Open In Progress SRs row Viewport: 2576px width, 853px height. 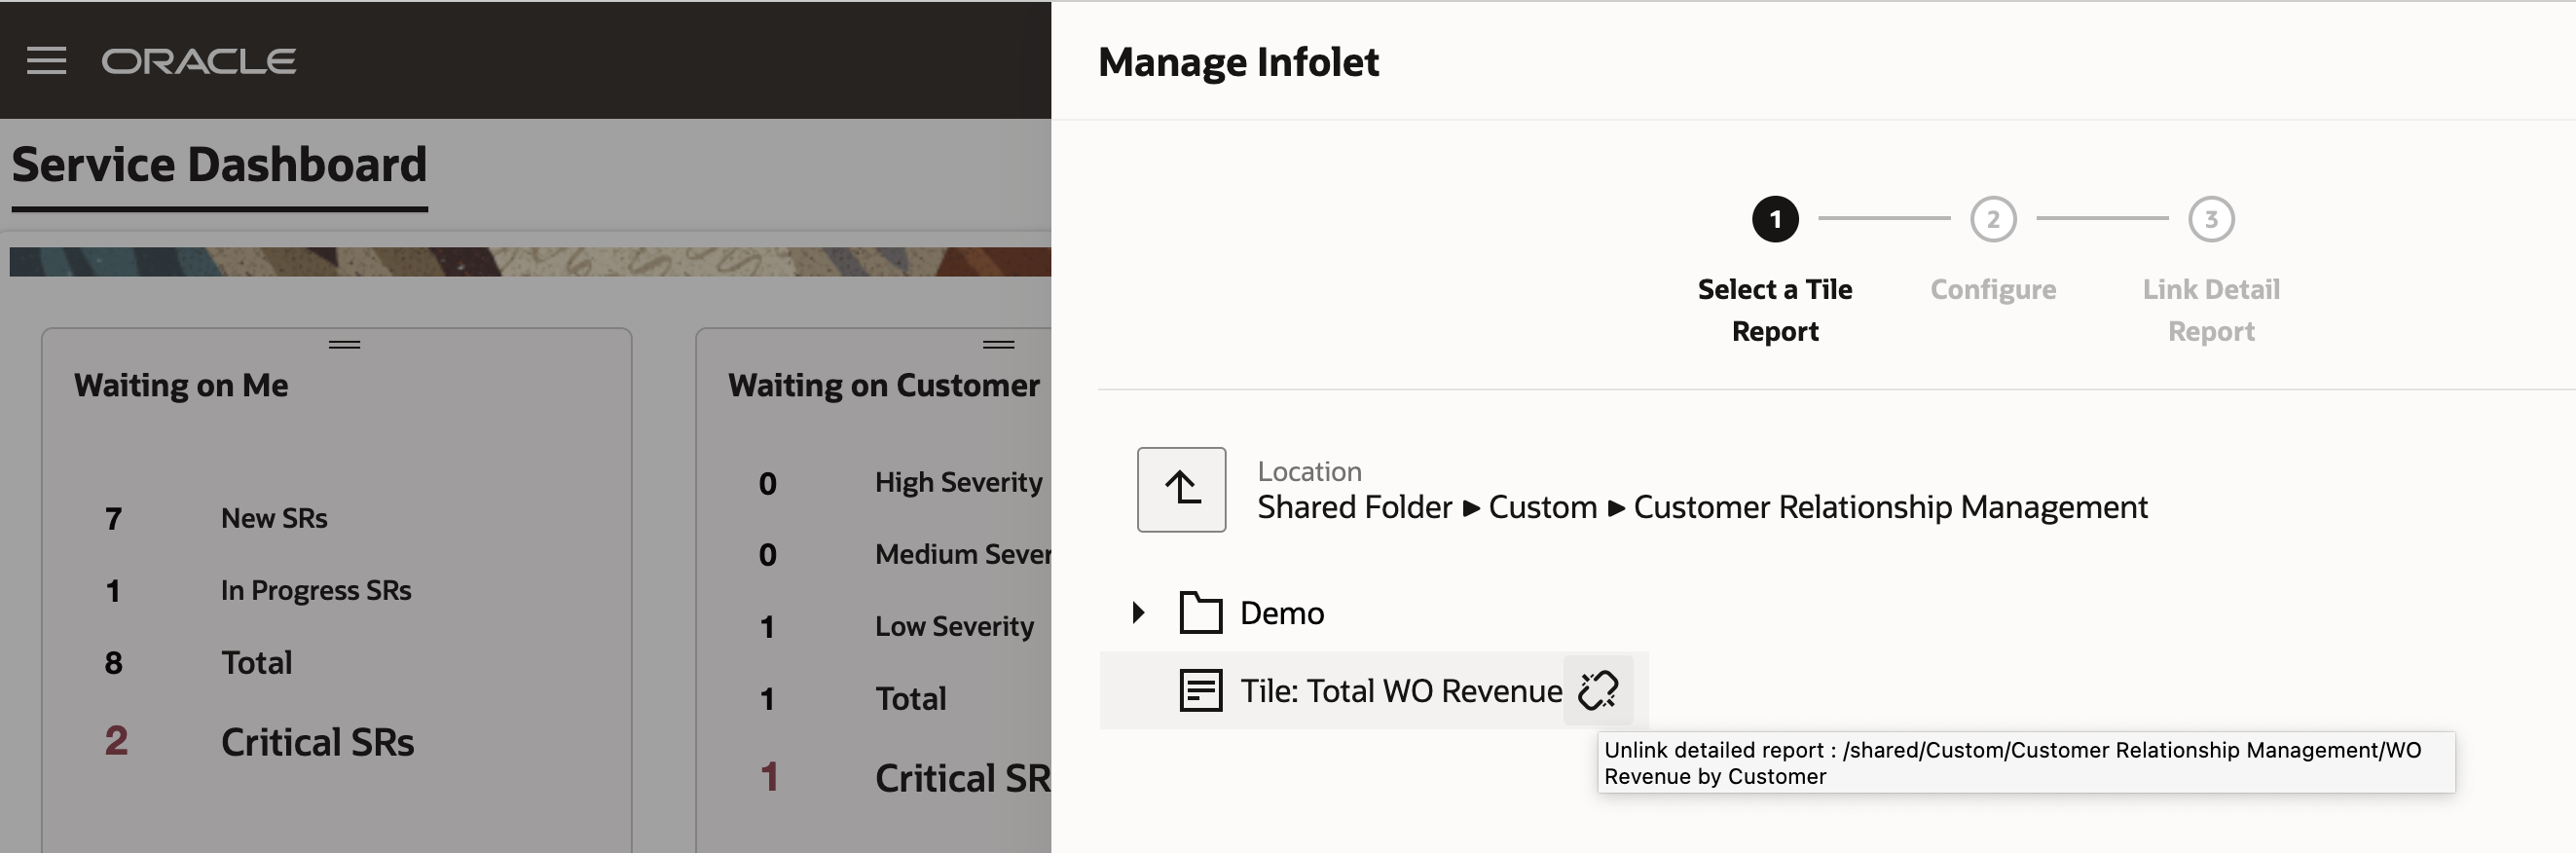(x=315, y=591)
